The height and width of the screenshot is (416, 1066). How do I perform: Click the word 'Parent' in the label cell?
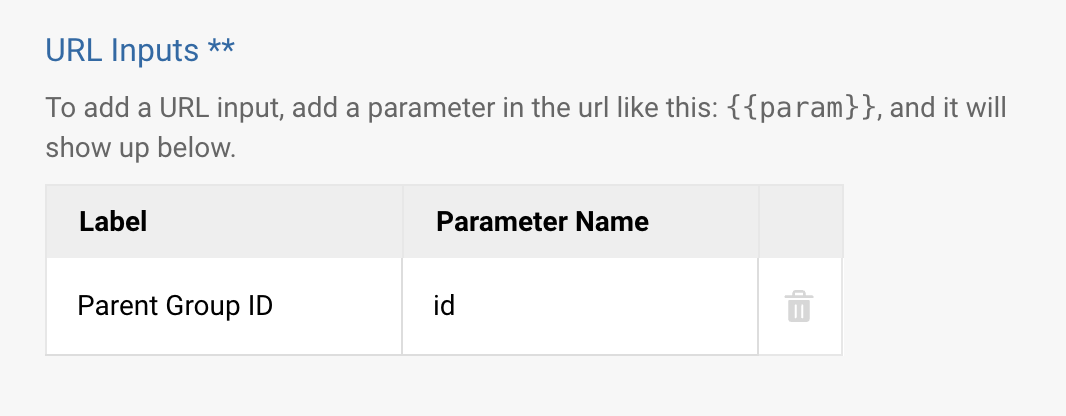(x=110, y=306)
